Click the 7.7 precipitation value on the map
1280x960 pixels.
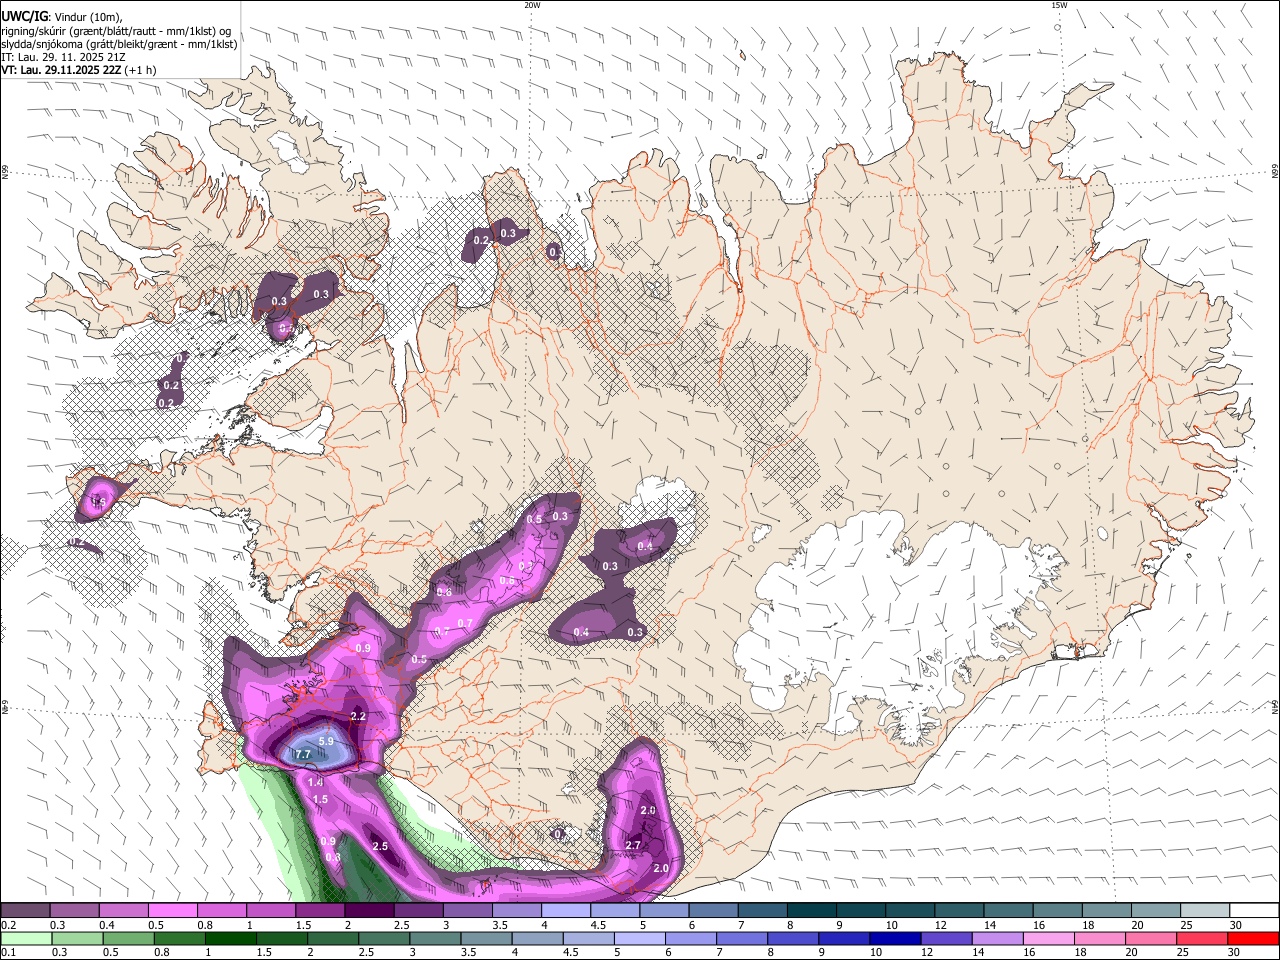click(x=303, y=755)
